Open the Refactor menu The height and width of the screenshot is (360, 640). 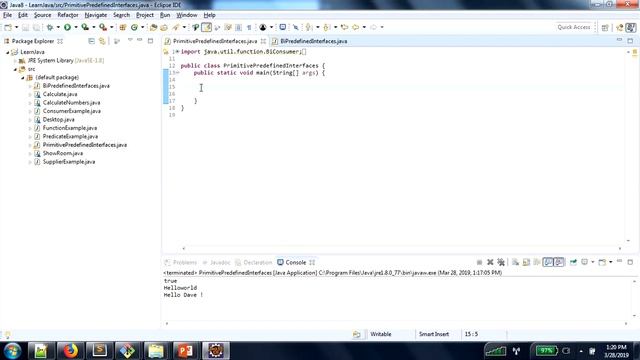pos(68,15)
